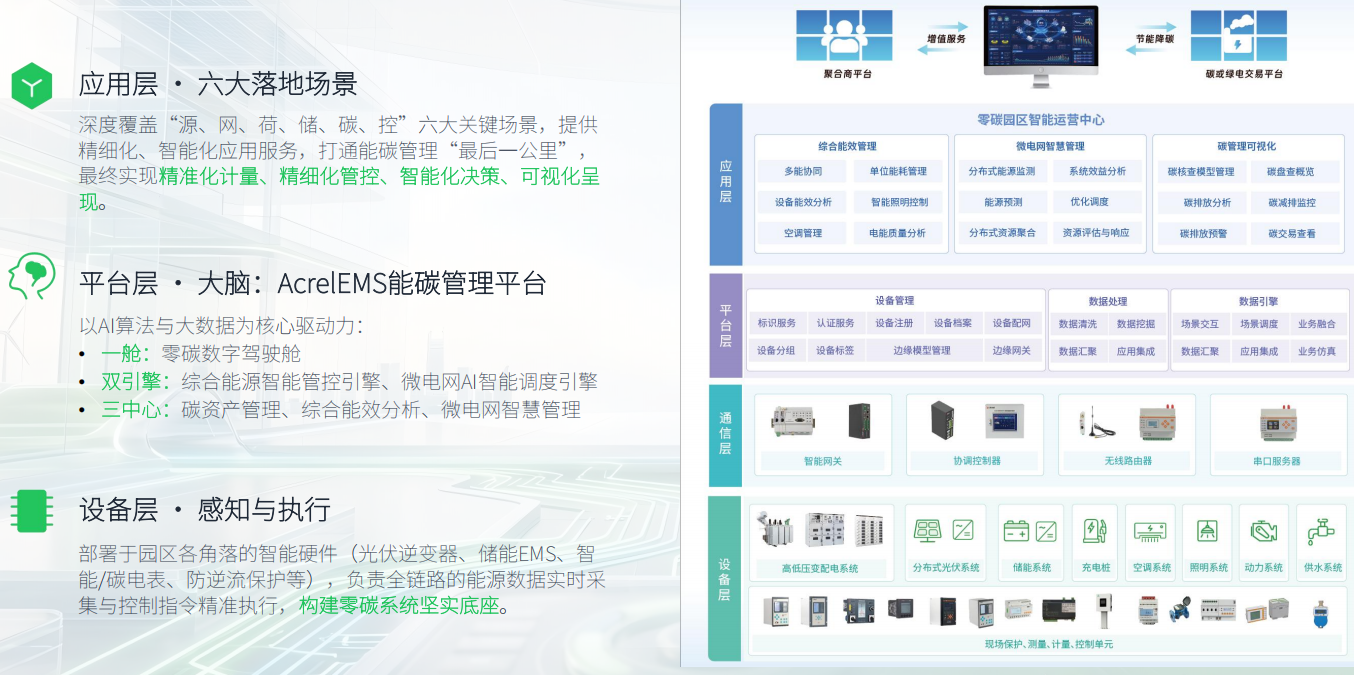The height and width of the screenshot is (675, 1354).
Task: Click the brain head platform layer icon
Action: click(x=31, y=277)
